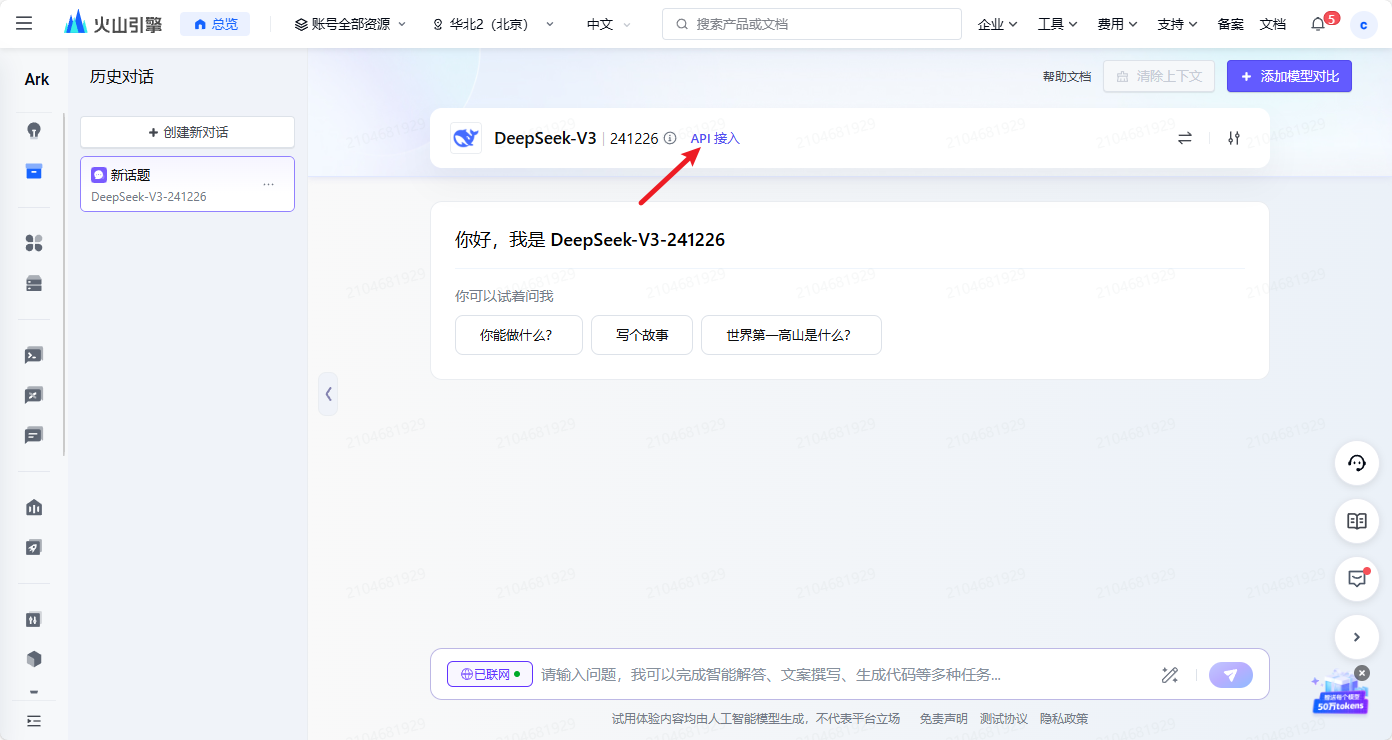Open the 总览 overview button
This screenshot has width=1392, height=740.
click(x=215, y=24)
